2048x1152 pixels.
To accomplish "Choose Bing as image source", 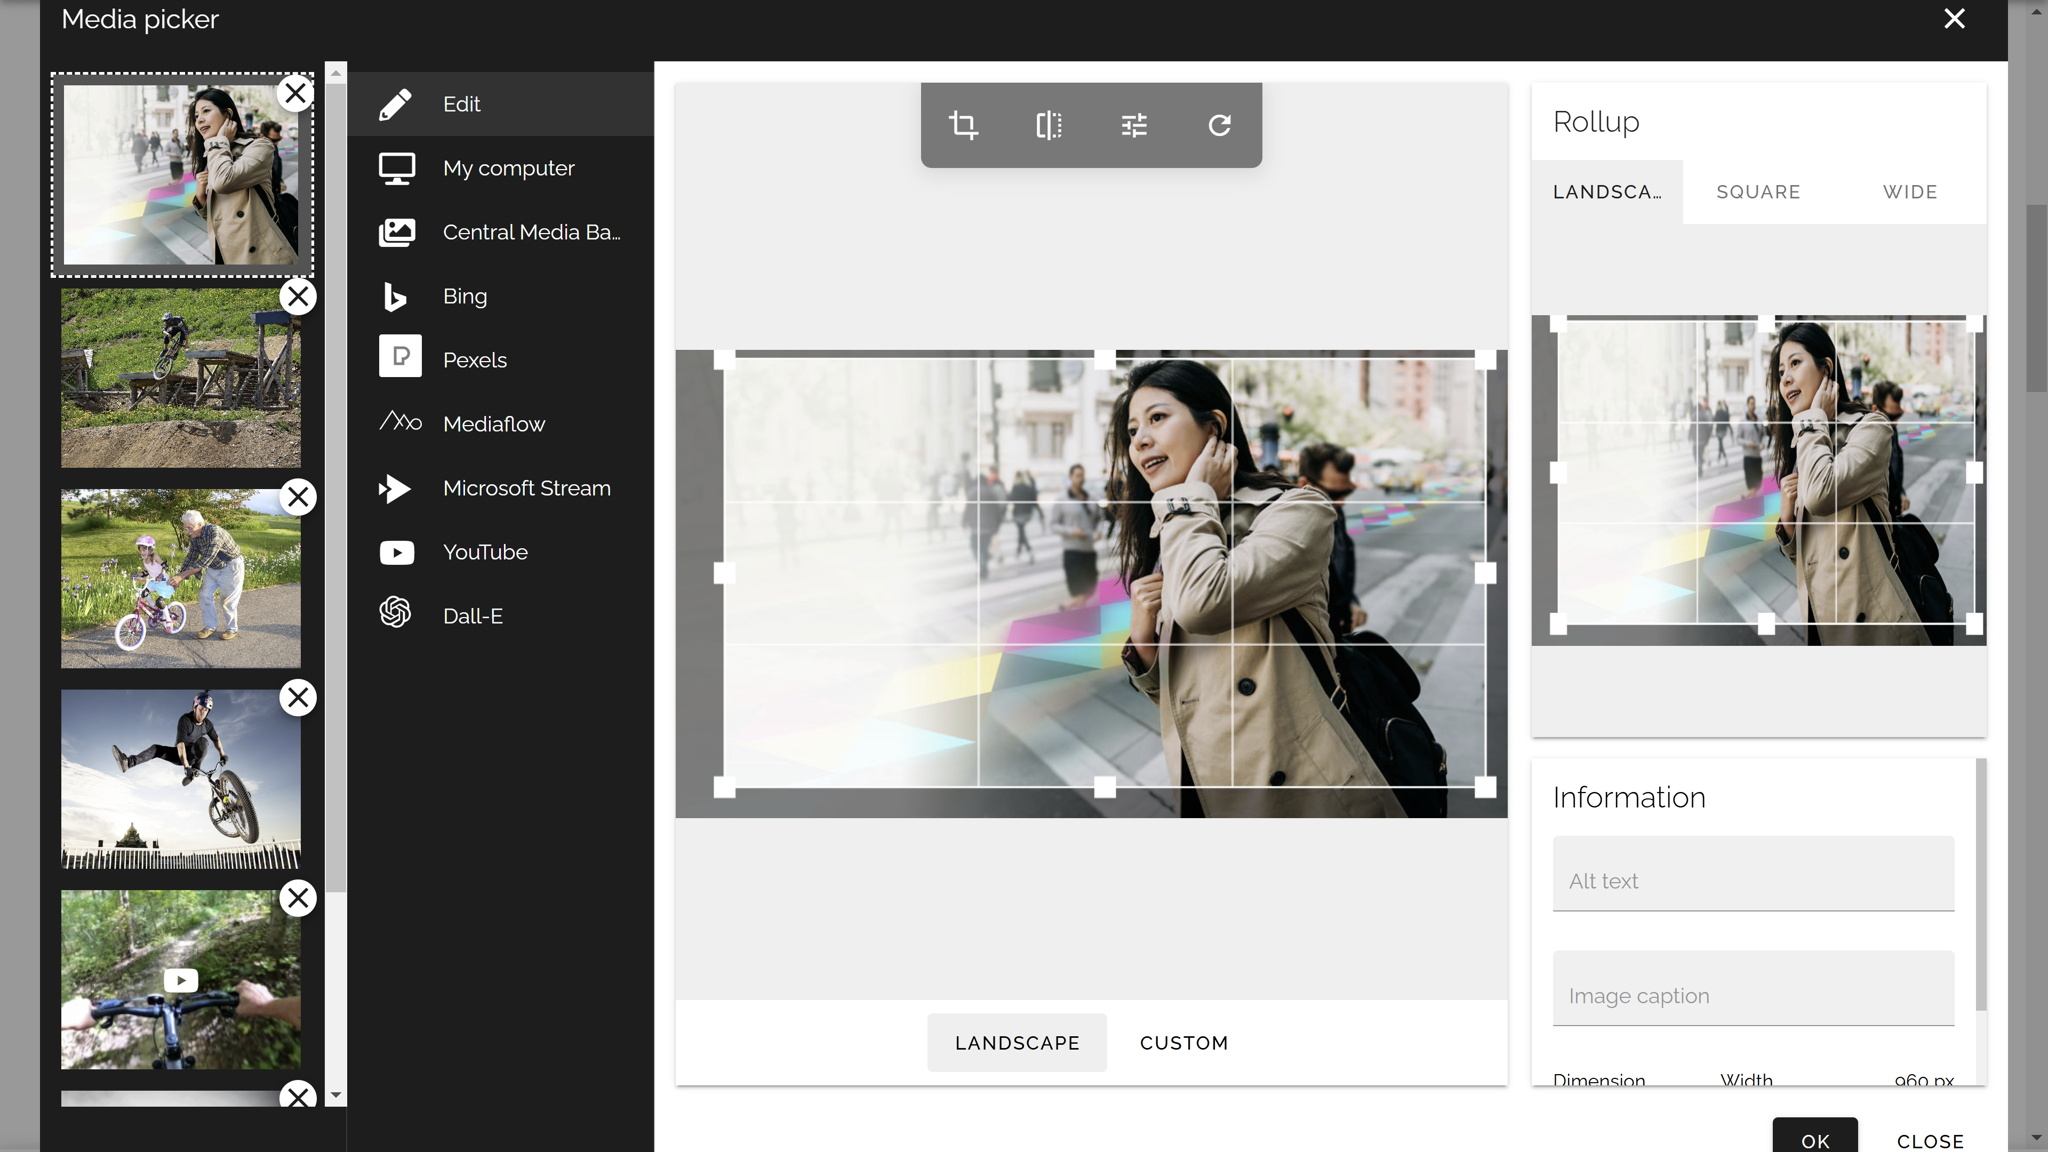I will coord(501,296).
